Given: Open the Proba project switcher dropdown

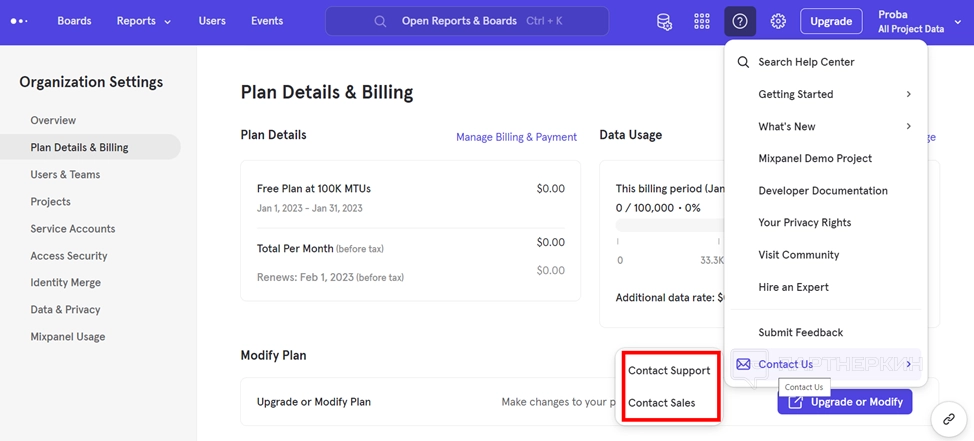Looking at the screenshot, I should click(919, 21).
